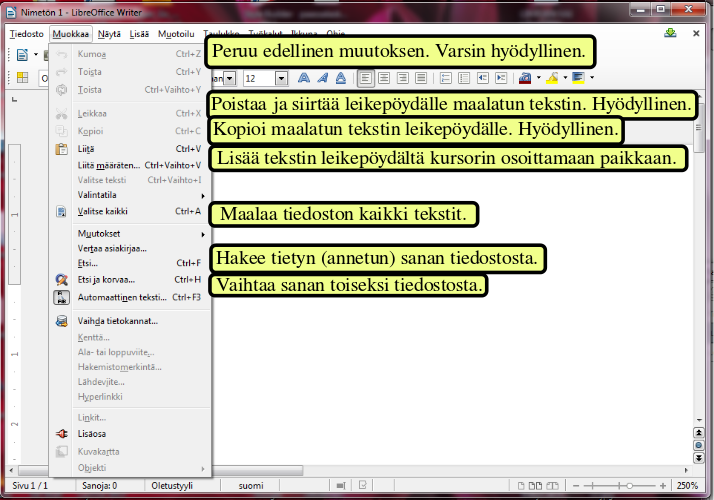Click the AutoText icon in menu
This screenshot has height=500, width=714.
(x=61, y=297)
